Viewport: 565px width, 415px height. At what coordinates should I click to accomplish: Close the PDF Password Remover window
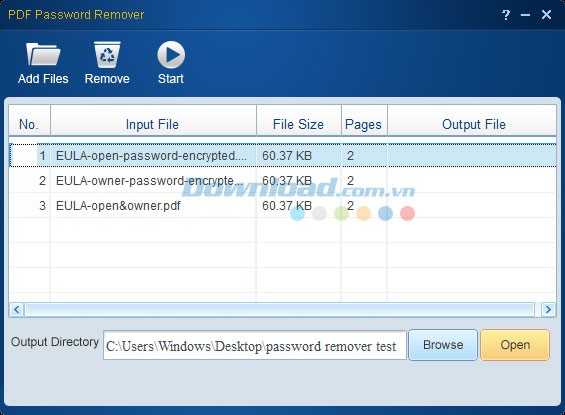pyautogui.click(x=546, y=15)
